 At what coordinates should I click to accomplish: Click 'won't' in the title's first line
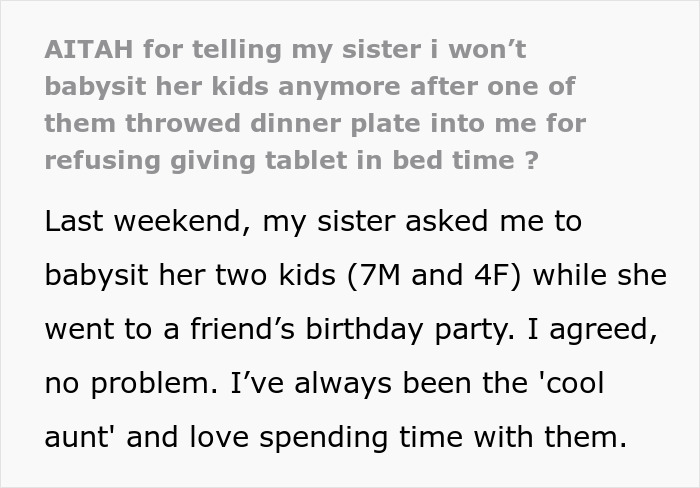[x=487, y=49]
